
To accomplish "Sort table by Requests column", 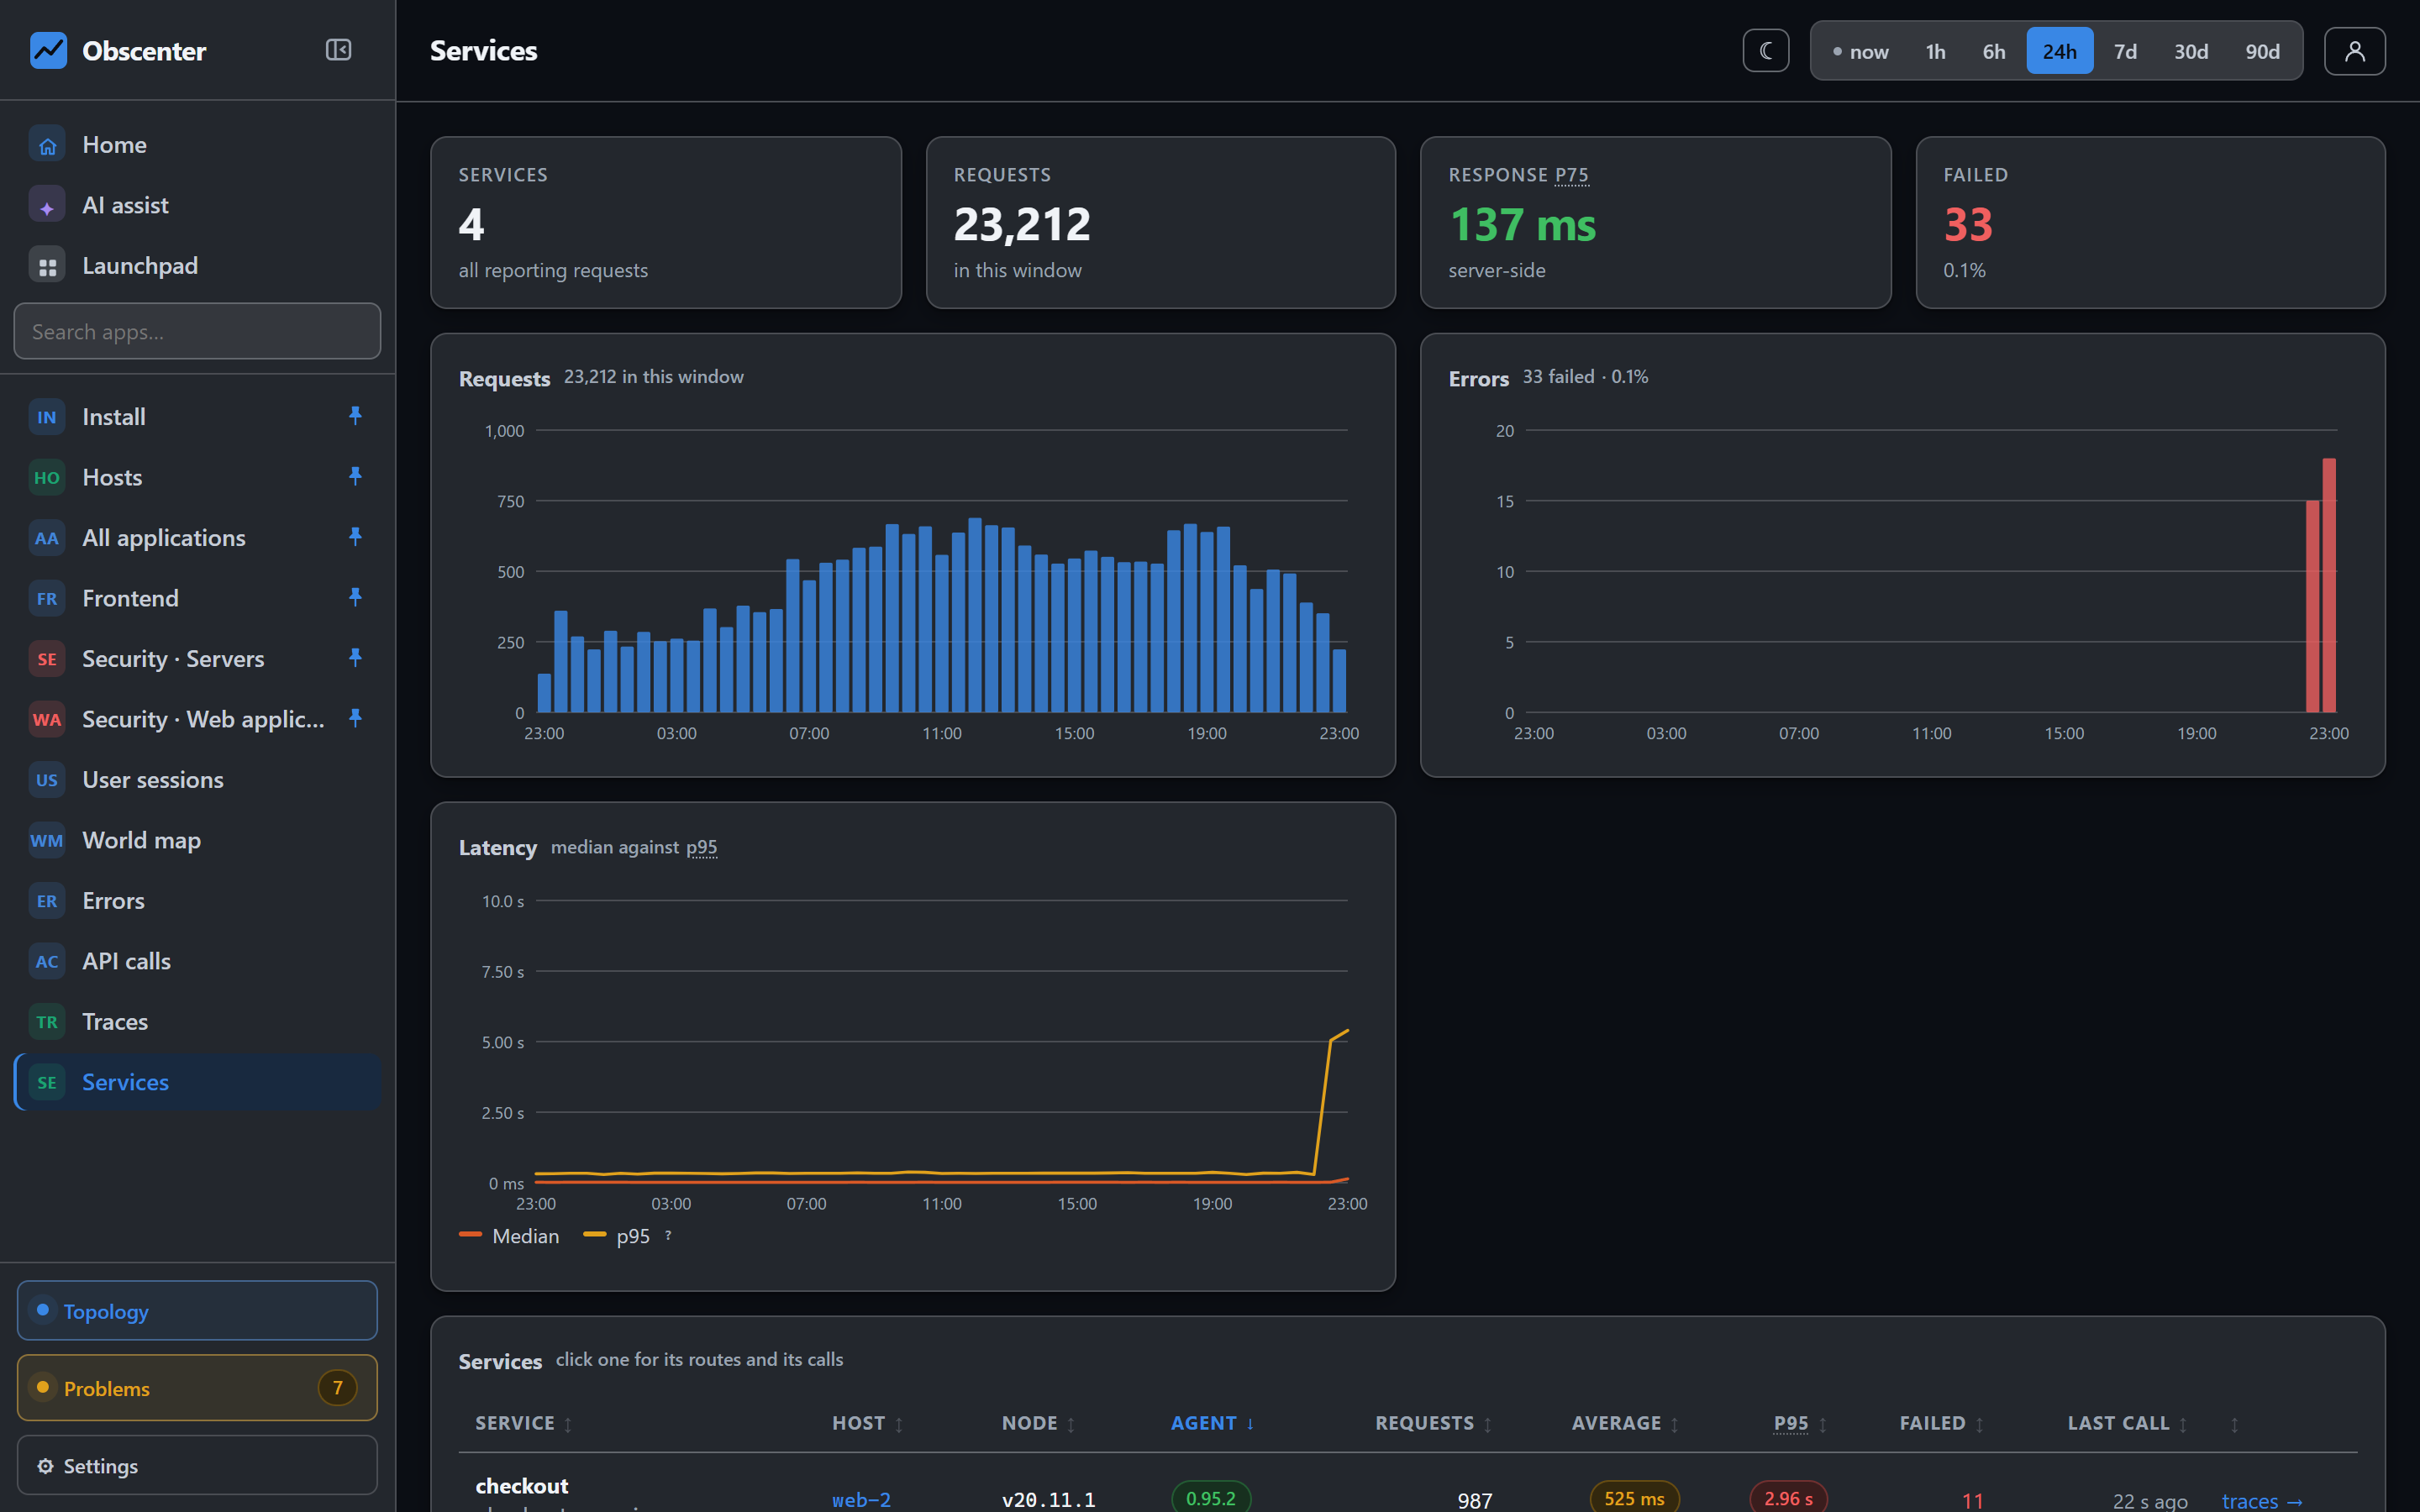I will [1434, 1423].
